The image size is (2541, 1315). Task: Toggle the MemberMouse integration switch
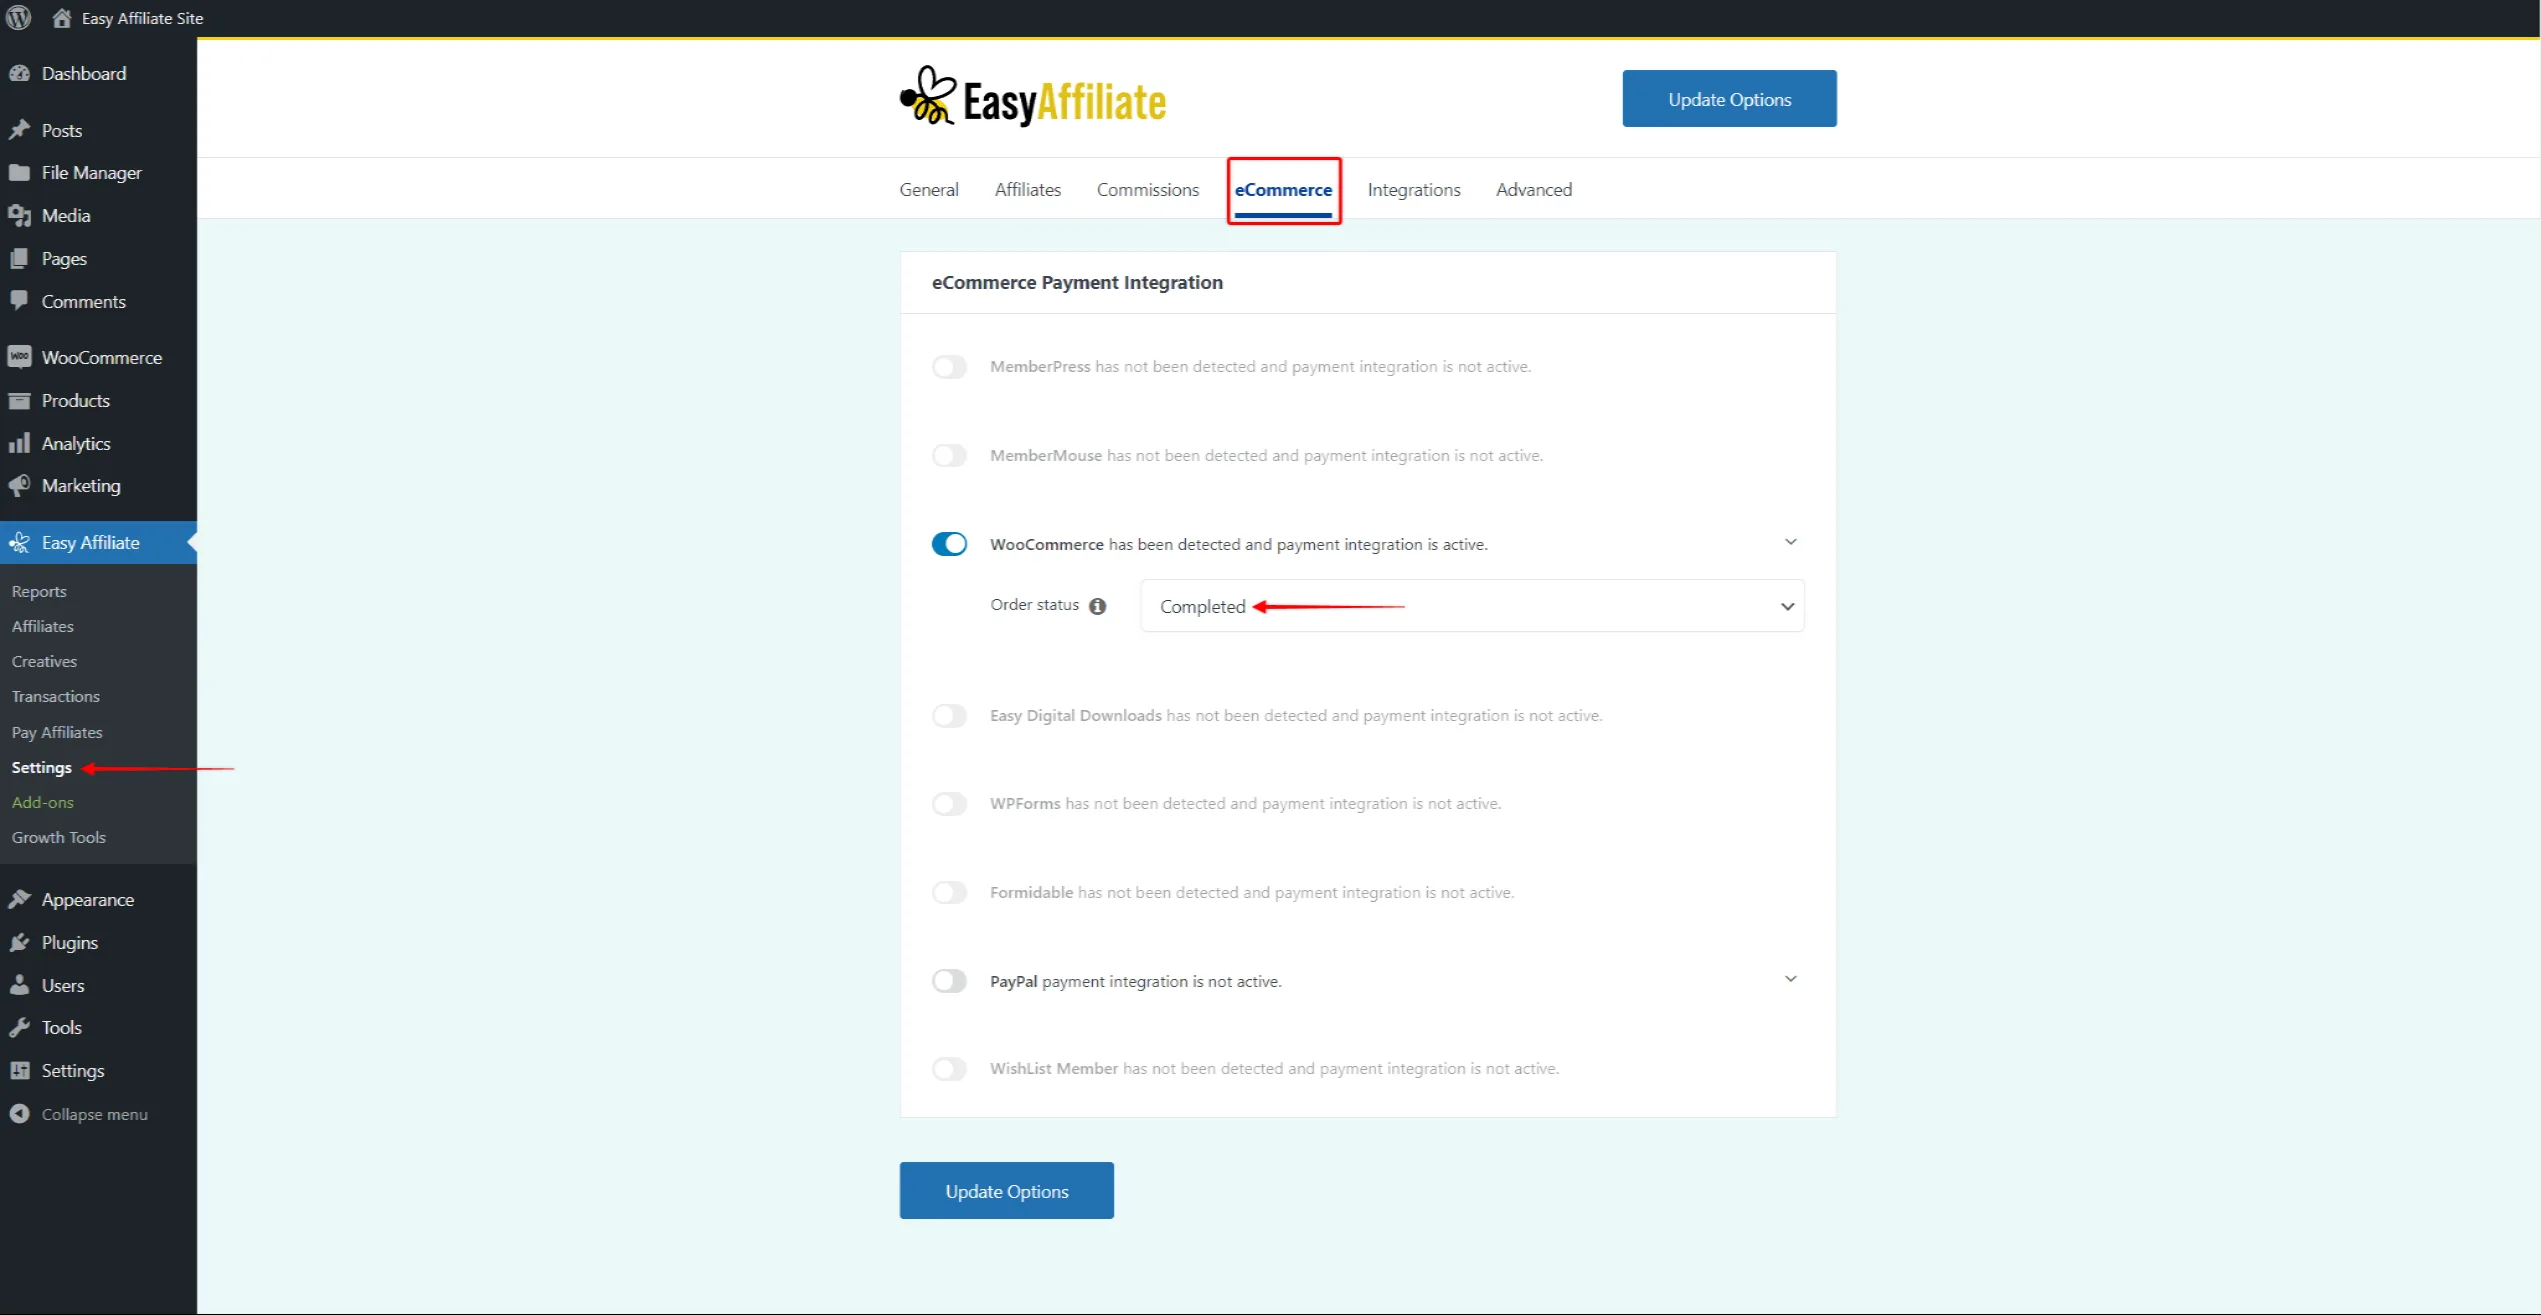tap(949, 456)
